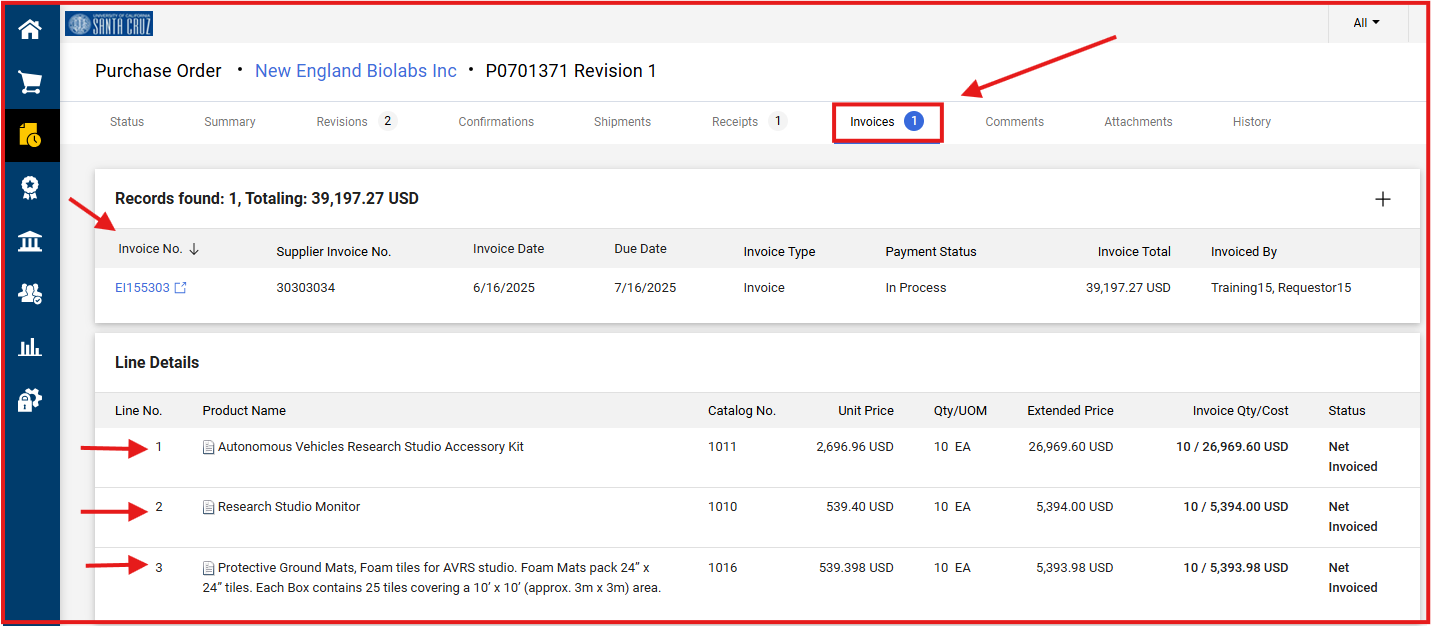Click the UC Santa Cruz logo
The image size is (1431, 626).
[x=109, y=23]
